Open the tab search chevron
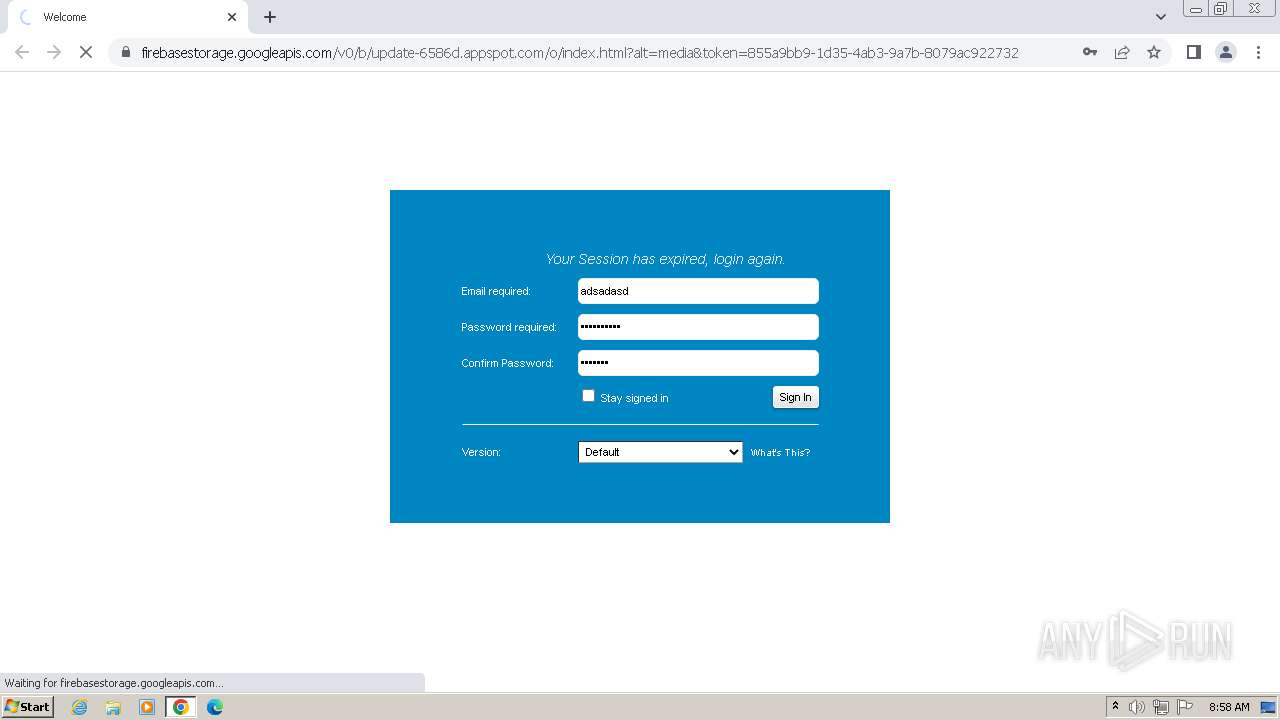 coord(1161,17)
